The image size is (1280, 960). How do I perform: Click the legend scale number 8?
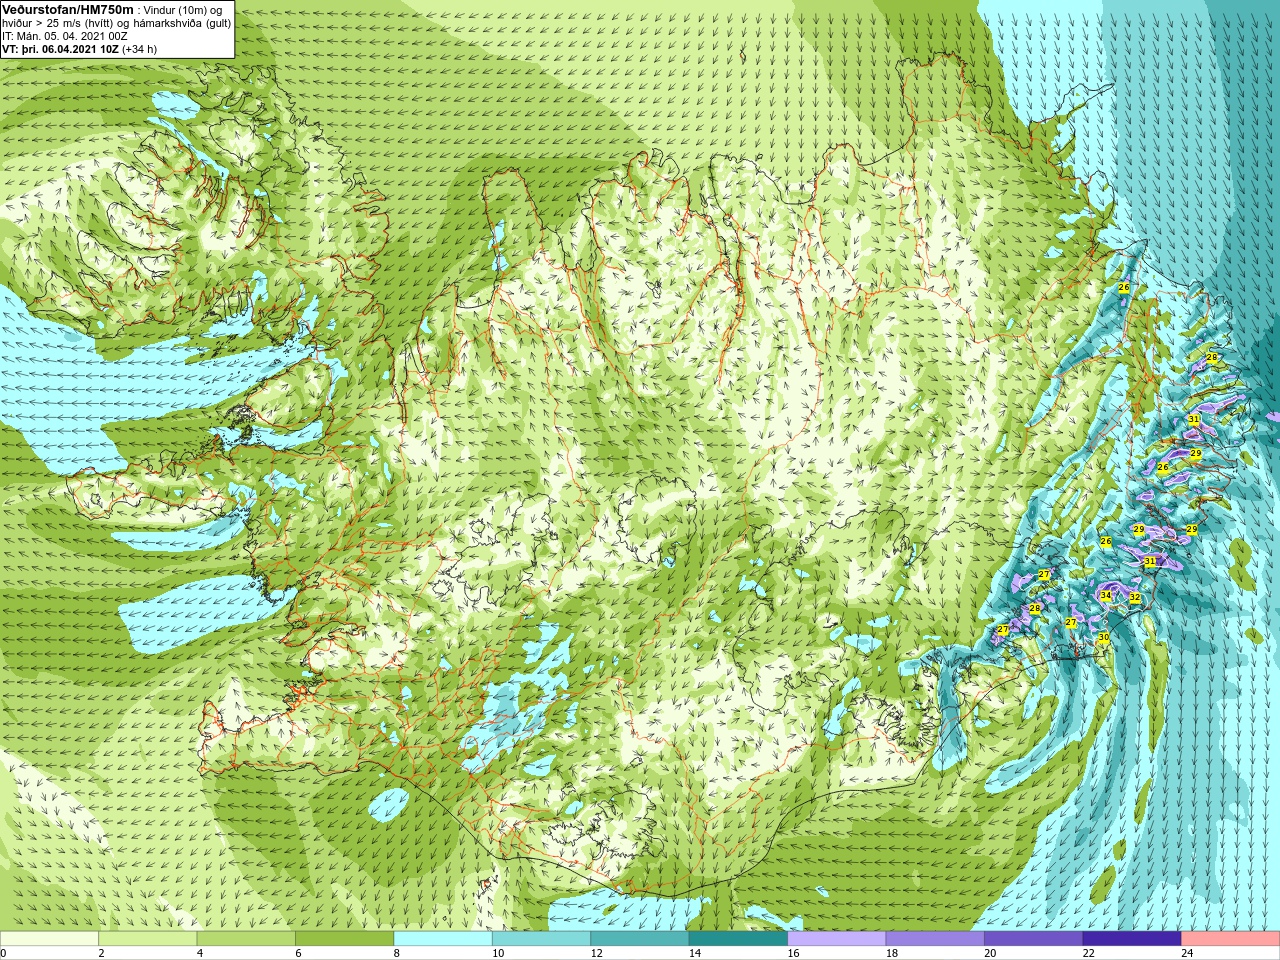point(397,953)
